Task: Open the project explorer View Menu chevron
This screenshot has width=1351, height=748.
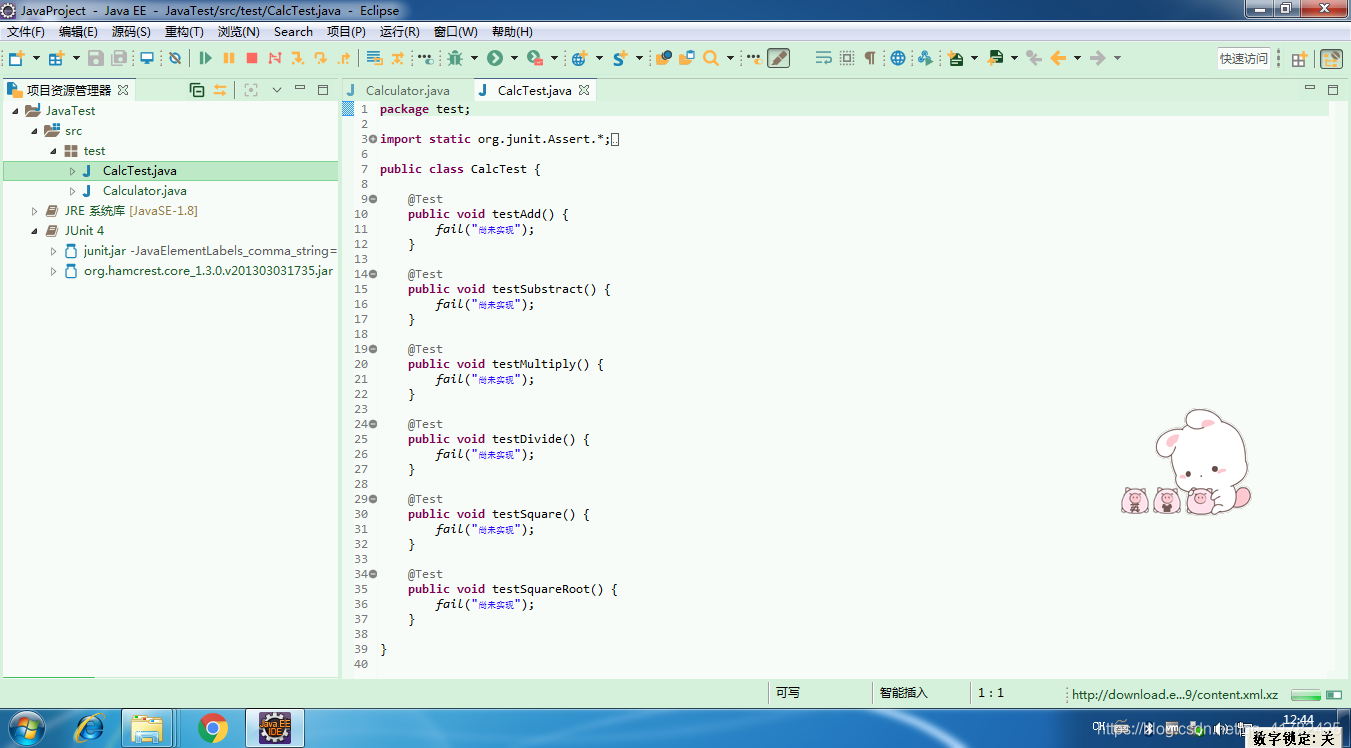Action: (x=277, y=90)
